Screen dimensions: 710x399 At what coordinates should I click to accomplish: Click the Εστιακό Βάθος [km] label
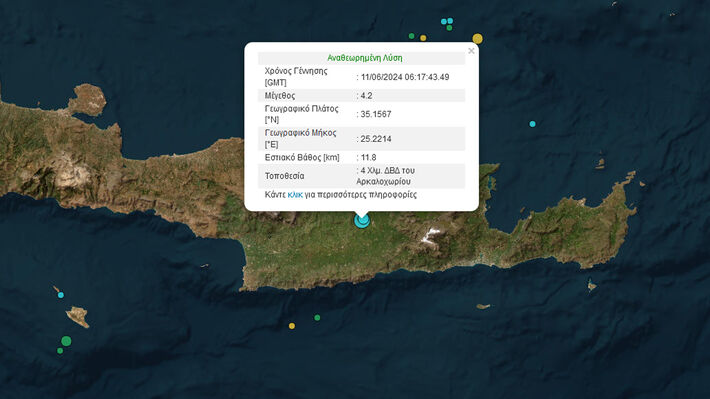click(302, 158)
